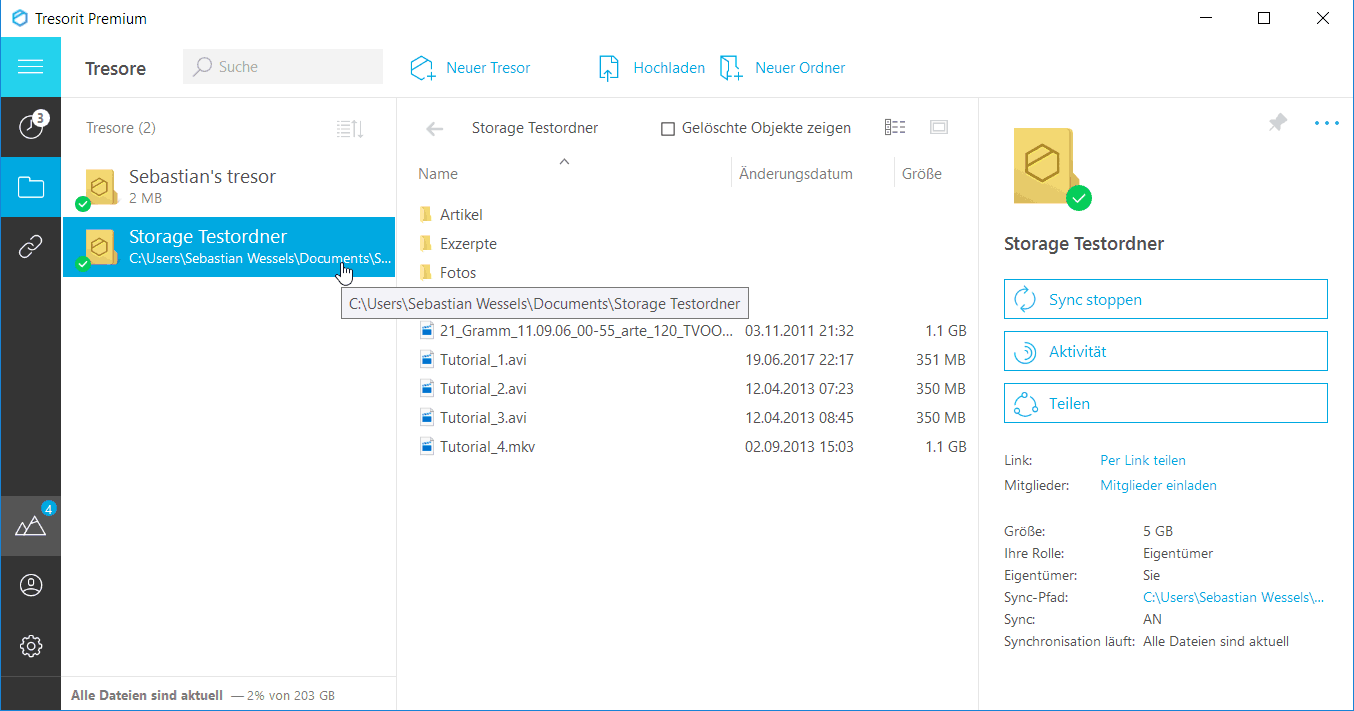The width and height of the screenshot is (1354, 711).
Task: Open the user profile icon
Action: tap(30, 586)
